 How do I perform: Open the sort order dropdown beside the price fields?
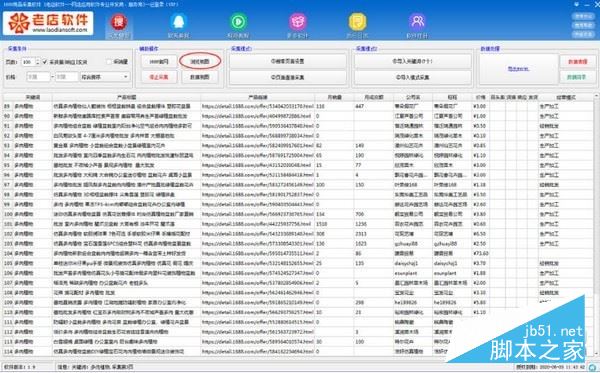point(104,77)
